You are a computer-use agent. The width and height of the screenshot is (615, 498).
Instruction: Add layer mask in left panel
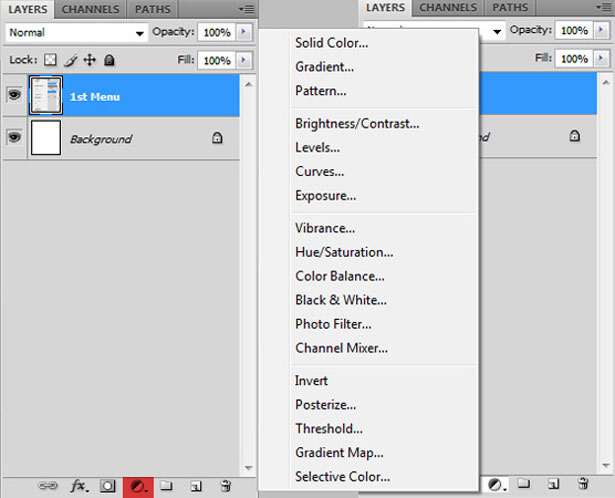(108, 486)
